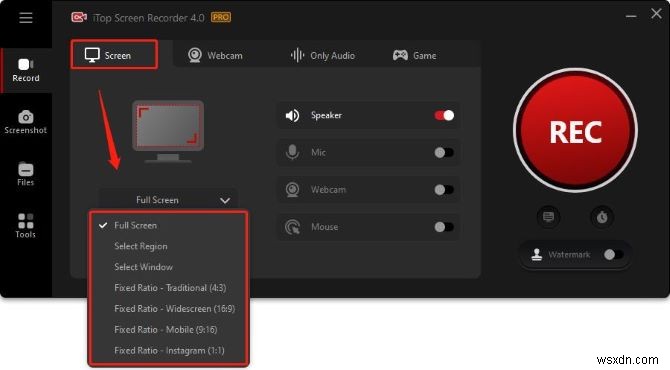
Task: Switch to the Only Audio tab
Action: [x=323, y=56]
